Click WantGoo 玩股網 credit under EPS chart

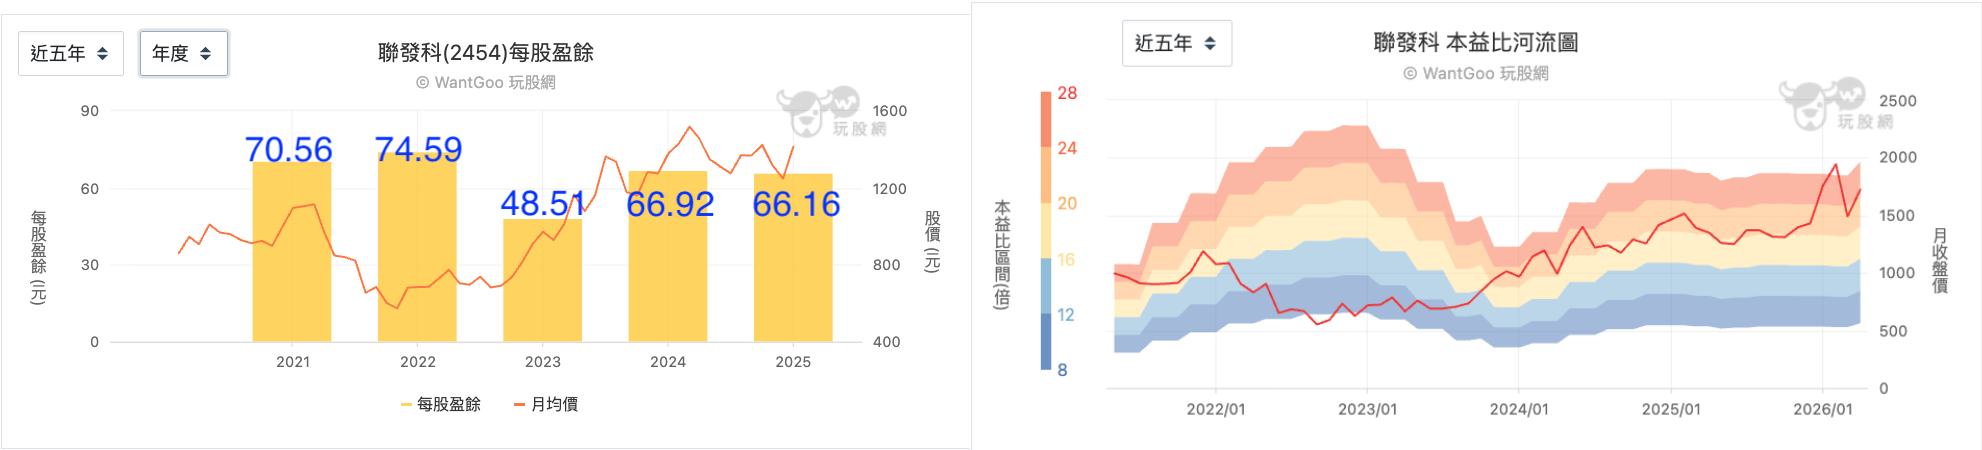pyautogui.click(x=486, y=83)
